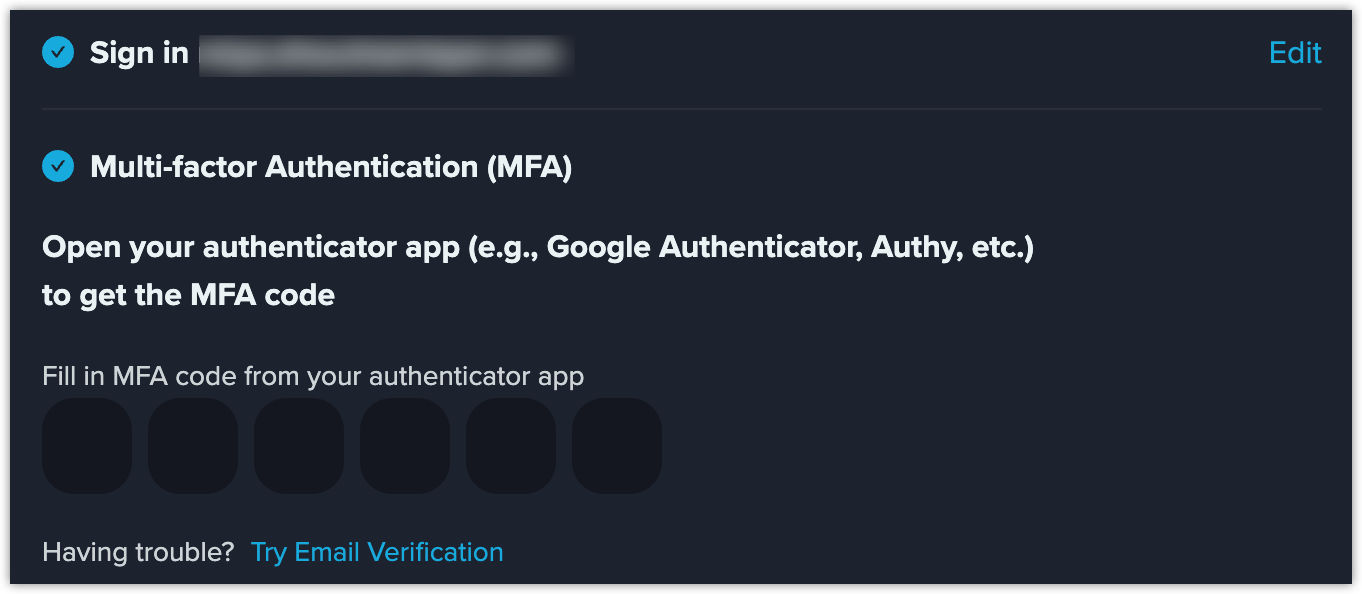Click the Sign in checkmark icon
1362x594 pixels.
click(58, 52)
